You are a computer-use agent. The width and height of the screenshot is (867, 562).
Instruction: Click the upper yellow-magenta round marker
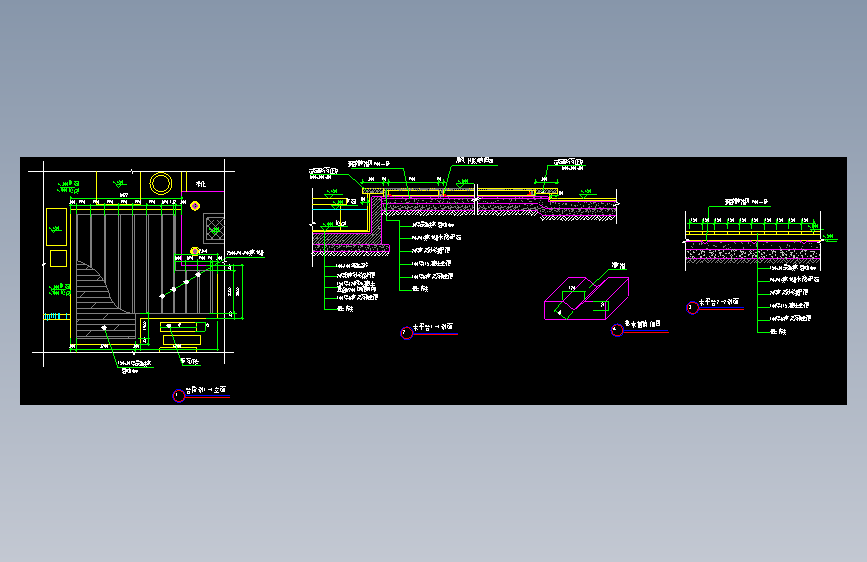195,206
